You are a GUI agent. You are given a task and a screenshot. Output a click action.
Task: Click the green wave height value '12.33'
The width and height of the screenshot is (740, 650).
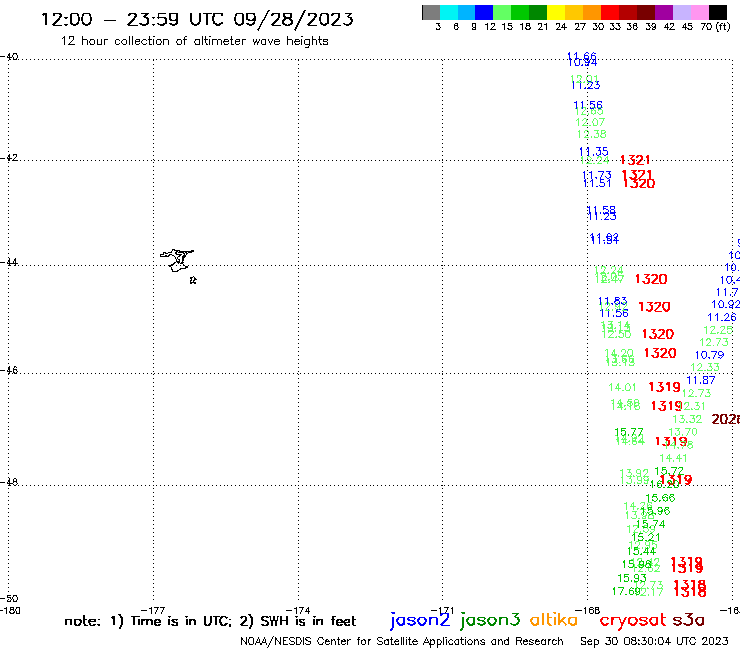(x=705, y=367)
